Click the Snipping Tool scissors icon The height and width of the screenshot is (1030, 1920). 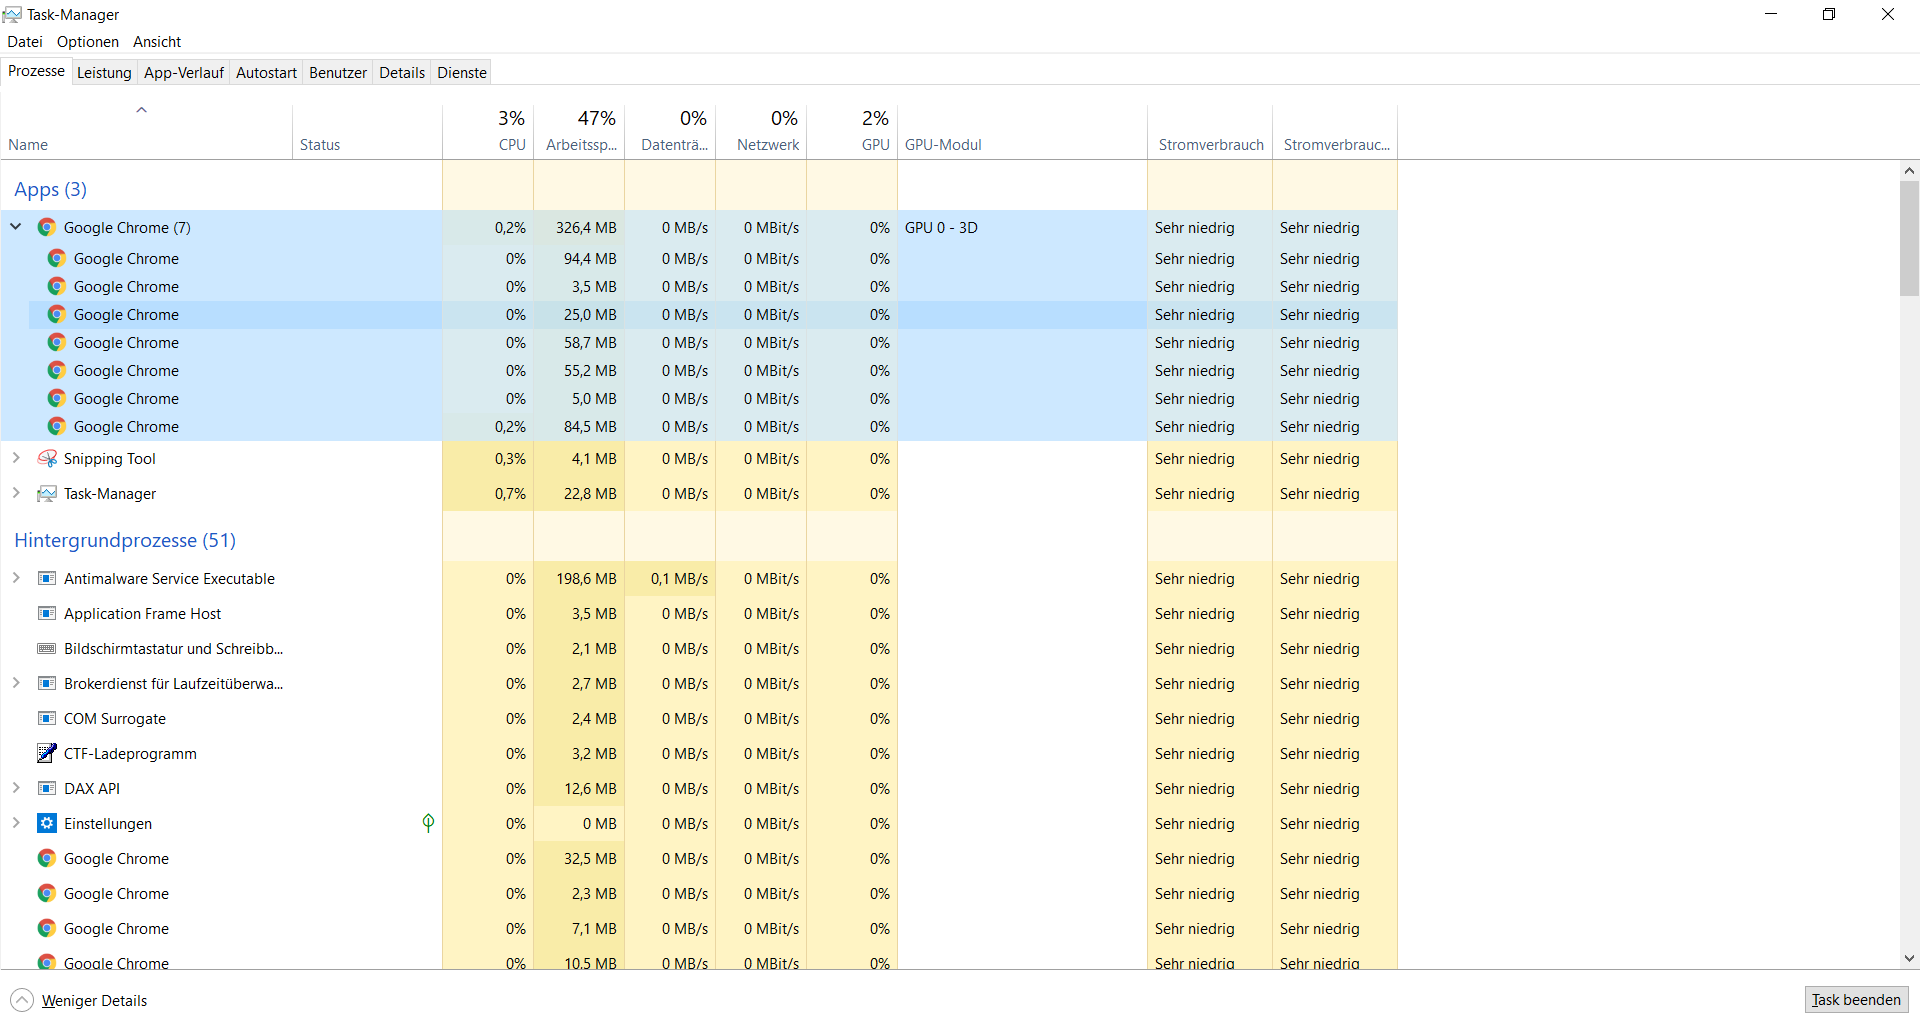[47, 458]
